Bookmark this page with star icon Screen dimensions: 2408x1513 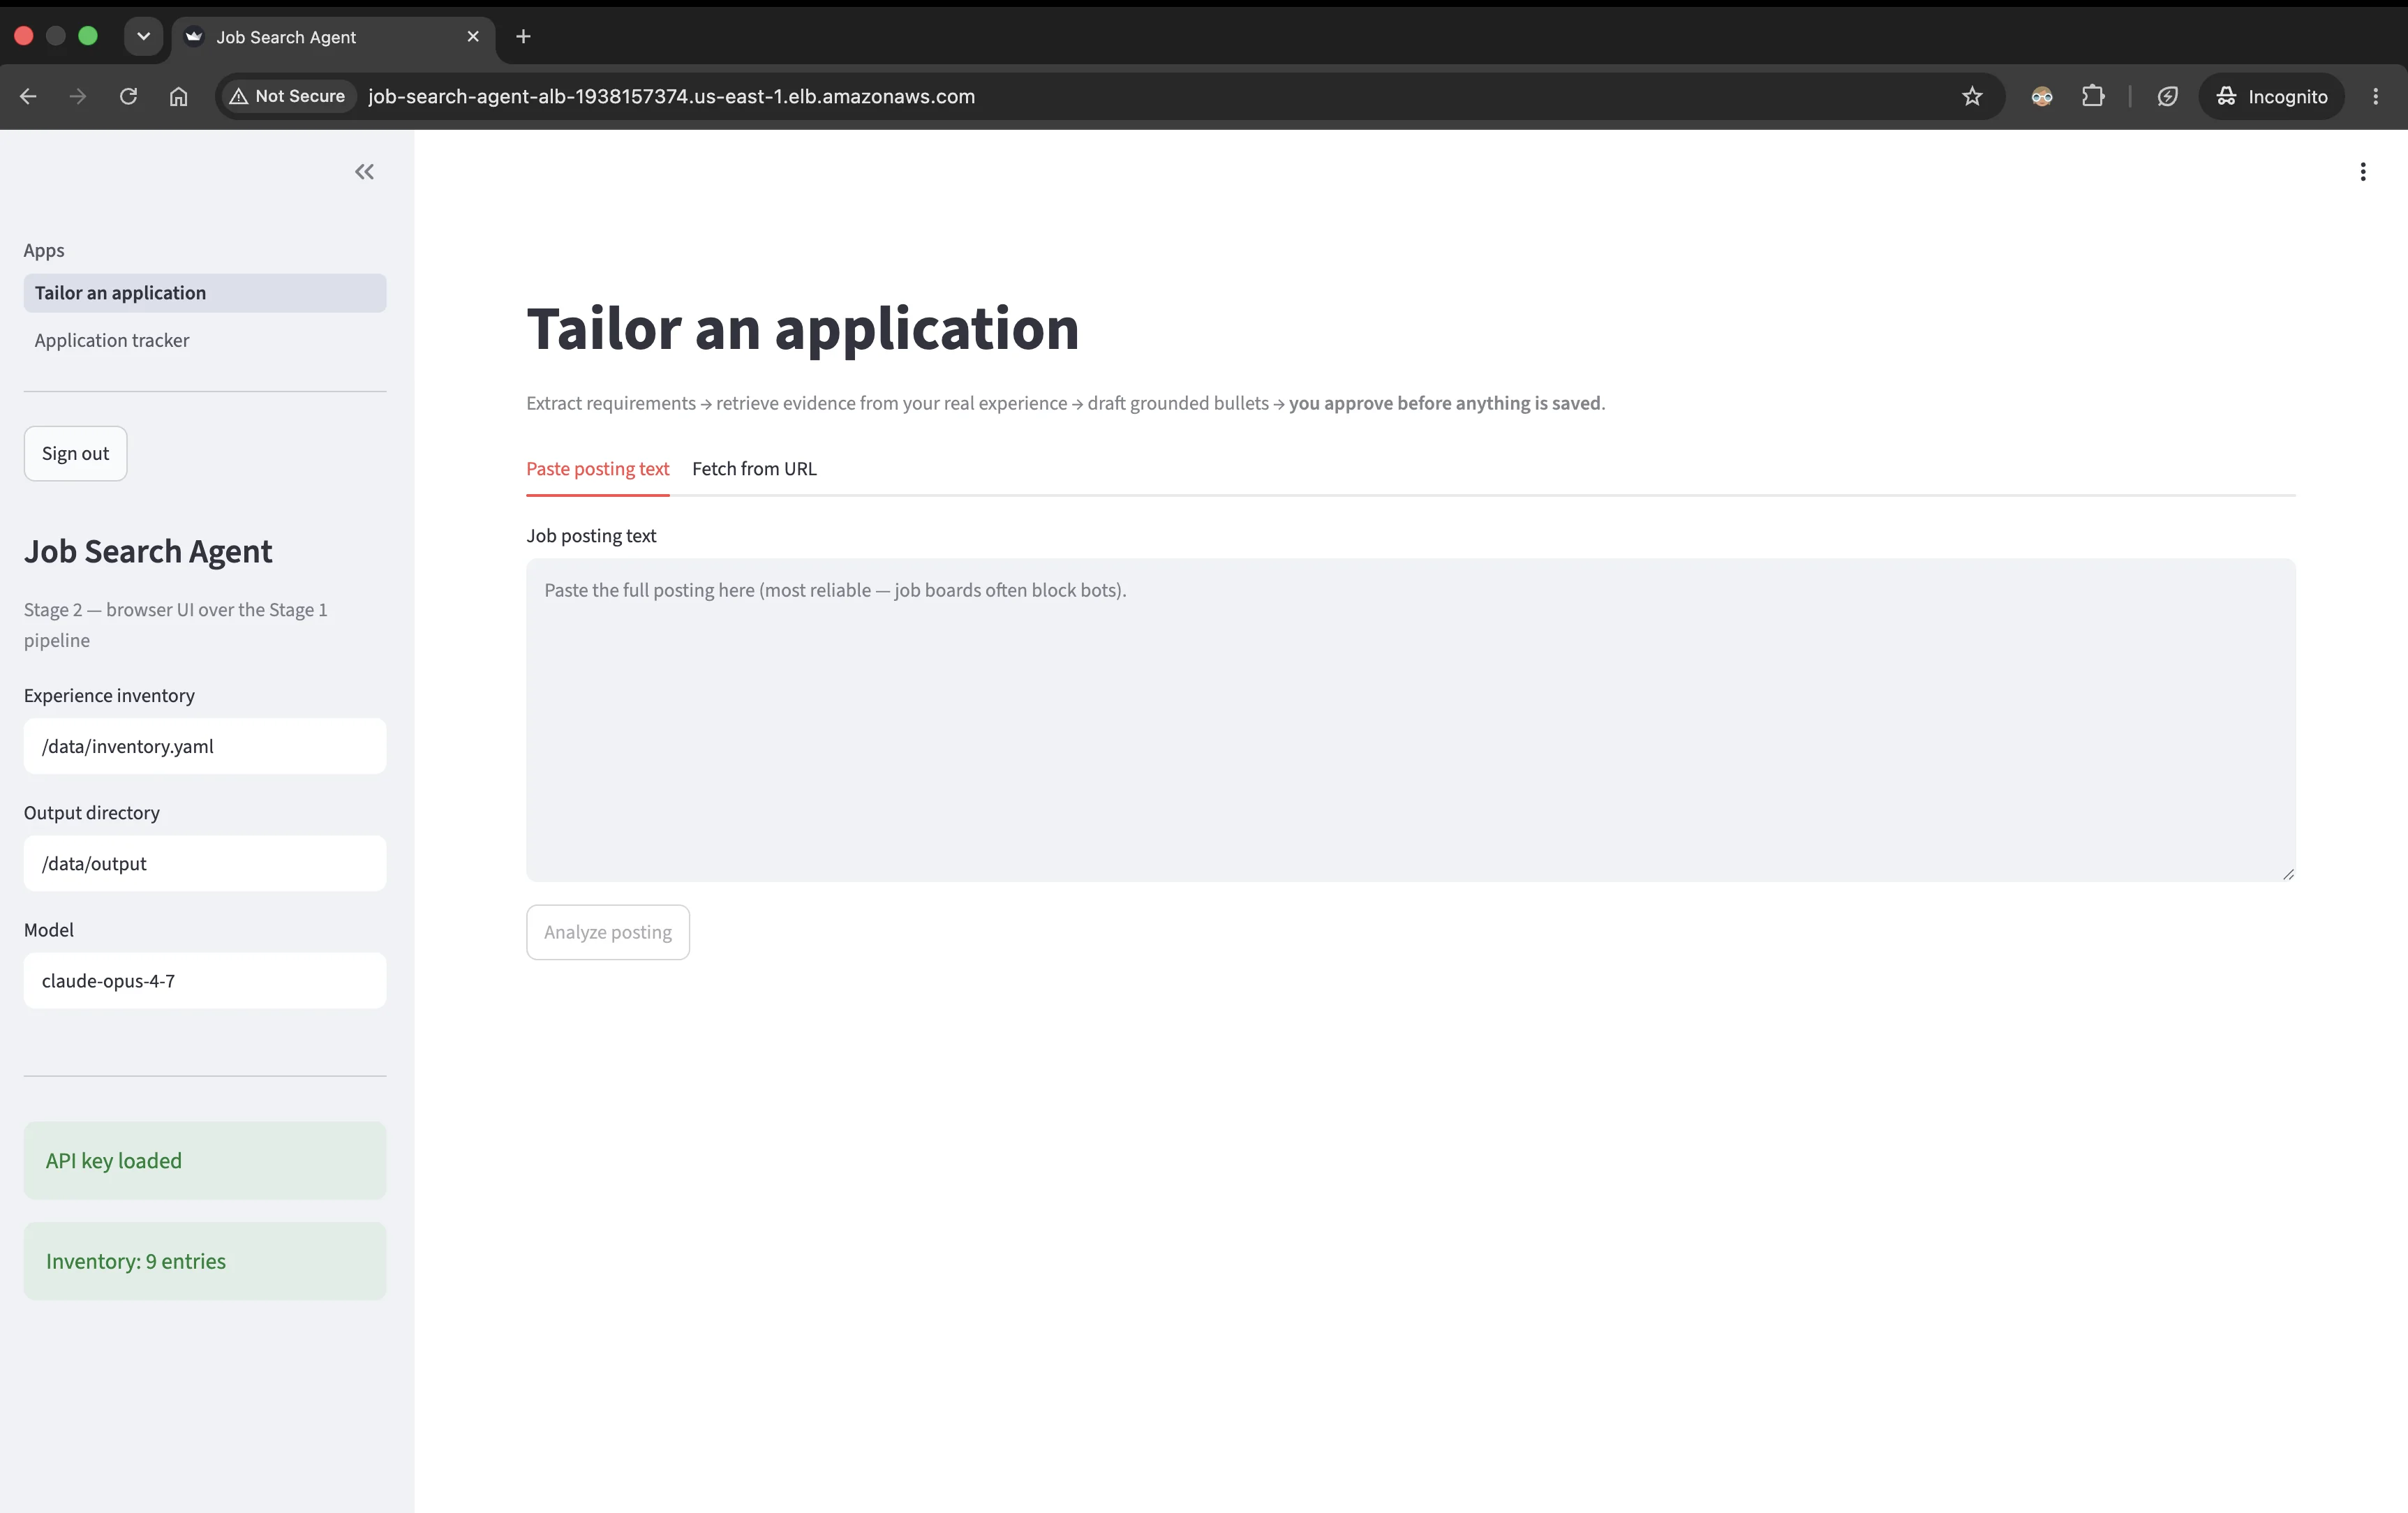pyautogui.click(x=1971, y=97)
